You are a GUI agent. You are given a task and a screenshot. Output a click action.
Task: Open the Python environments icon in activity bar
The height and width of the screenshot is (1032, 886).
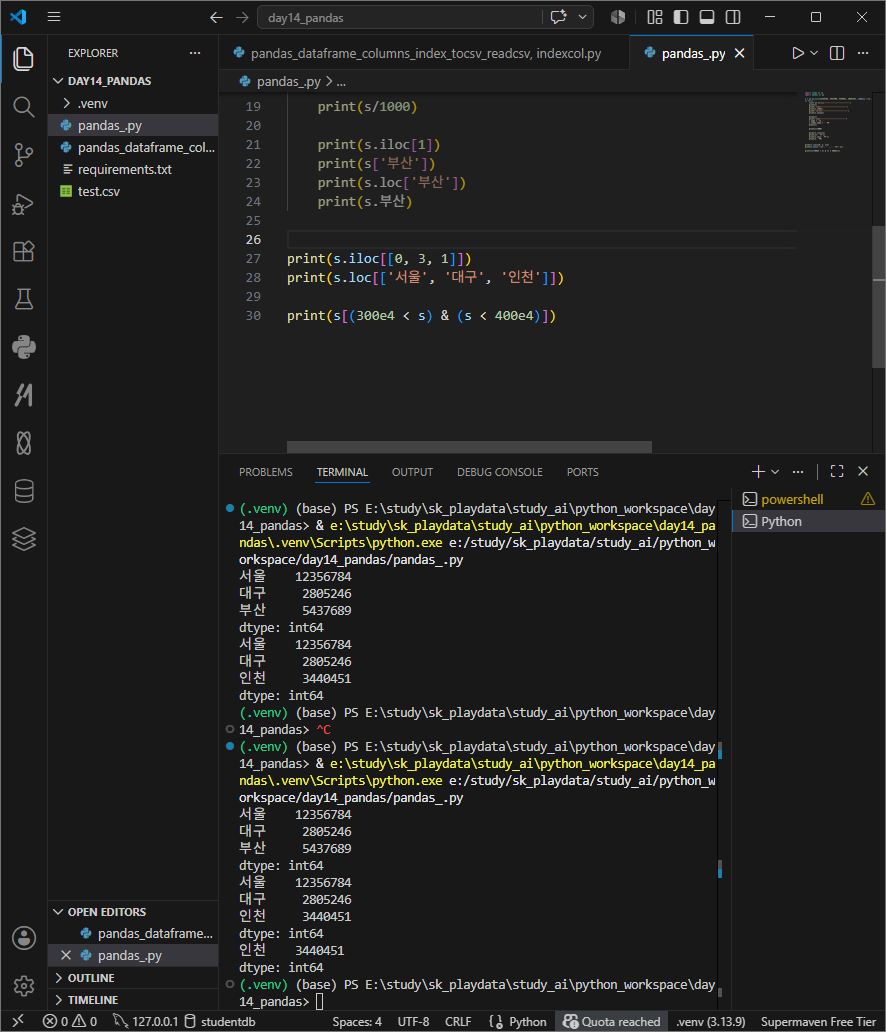[x=24, y=348]
